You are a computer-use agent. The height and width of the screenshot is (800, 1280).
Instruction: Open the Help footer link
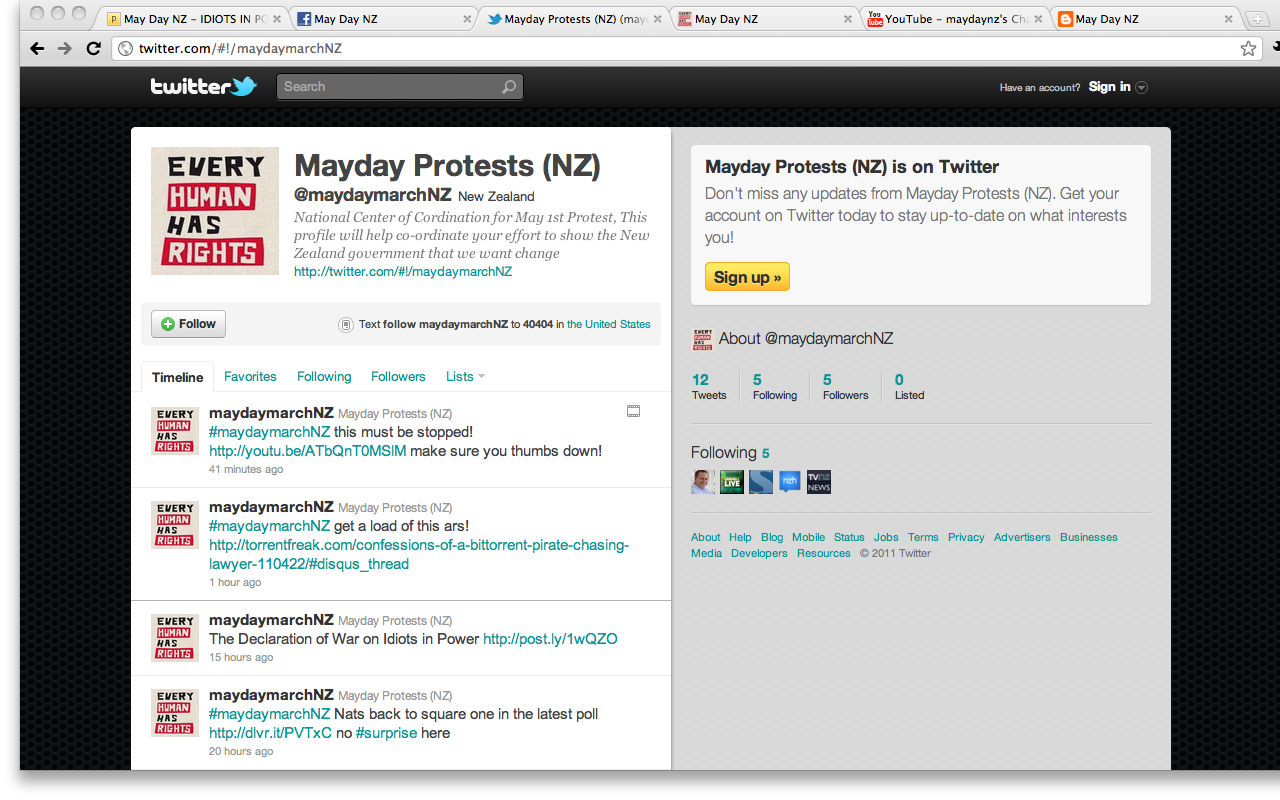740,537
